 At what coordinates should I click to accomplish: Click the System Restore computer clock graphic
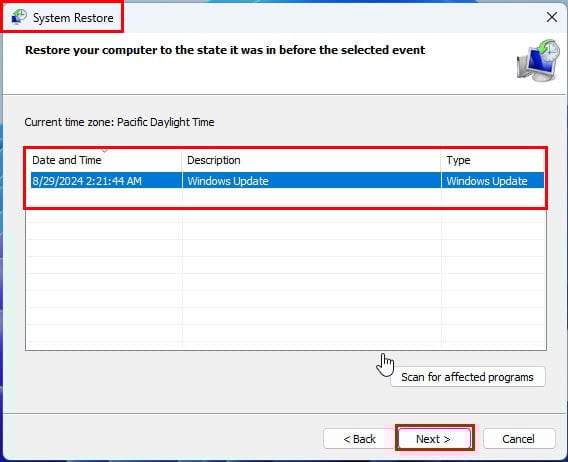(x=538, y=60)
